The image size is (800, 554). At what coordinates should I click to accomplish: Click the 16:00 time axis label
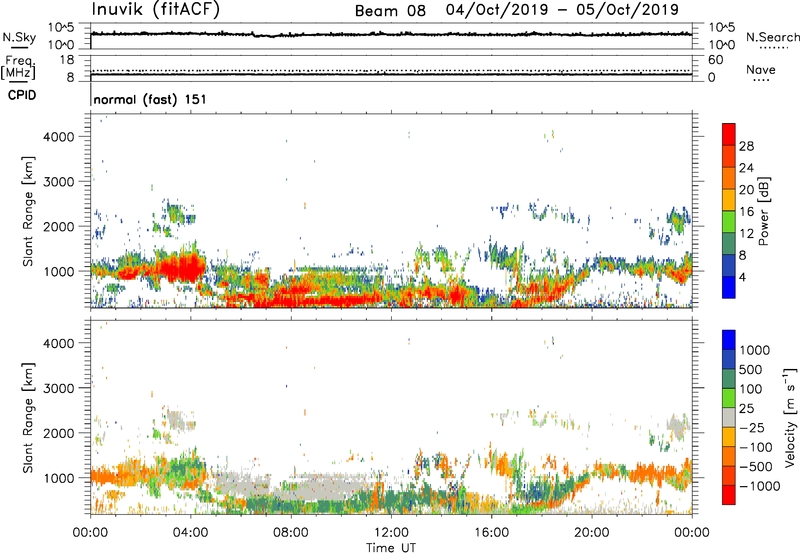coord(491,533)
